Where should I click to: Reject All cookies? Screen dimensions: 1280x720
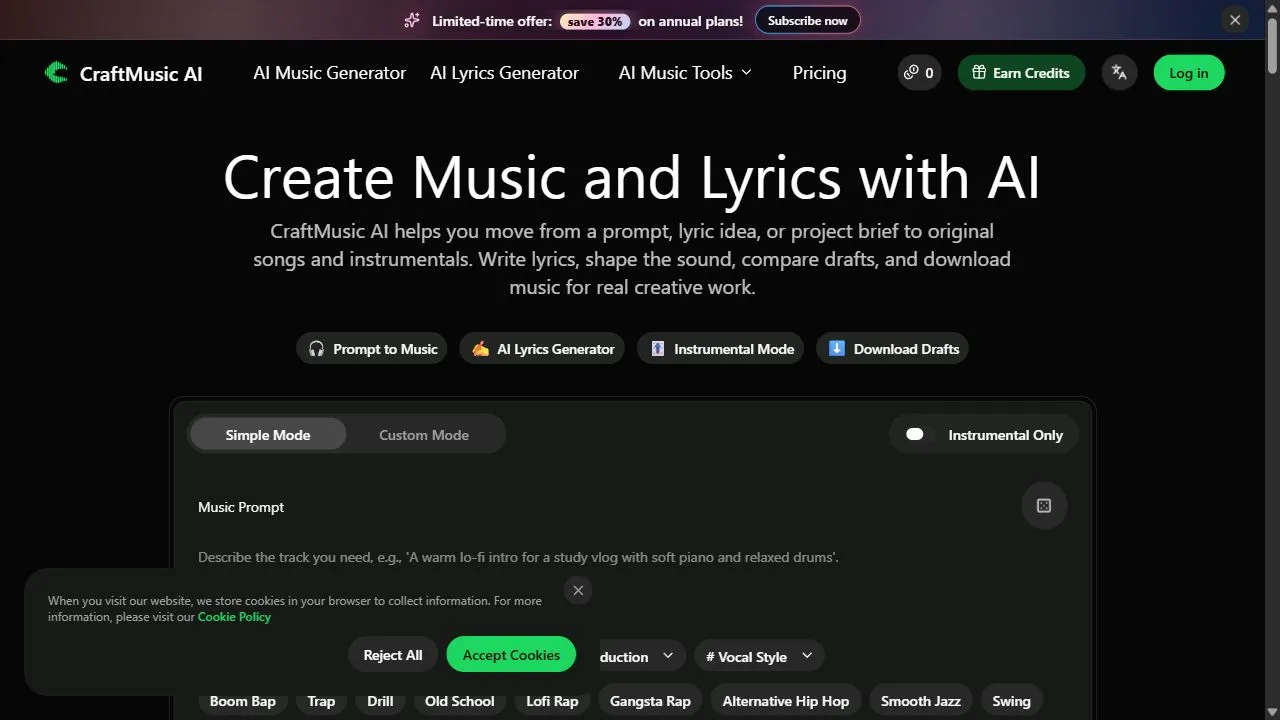[393, 655]
